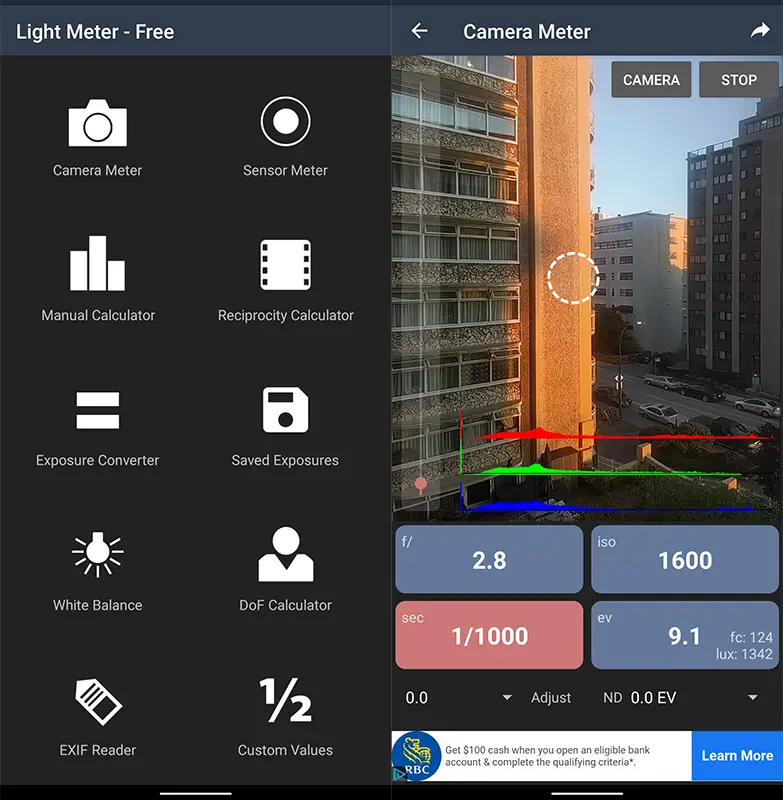This screenshot has width=783, height=800.
Task: Click the Saved Exposures label
Action: tap(285, 461)
